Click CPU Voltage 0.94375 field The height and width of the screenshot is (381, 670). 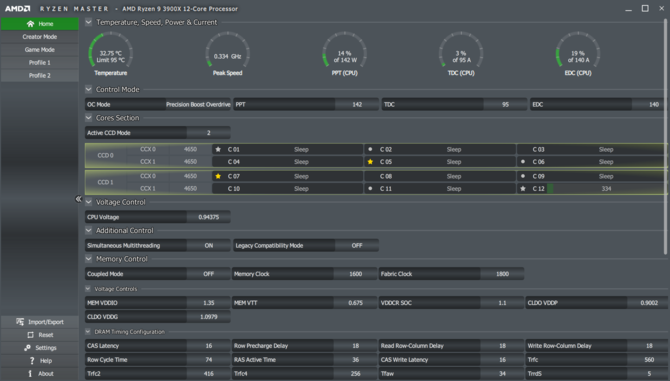click(x=209, y=217)
